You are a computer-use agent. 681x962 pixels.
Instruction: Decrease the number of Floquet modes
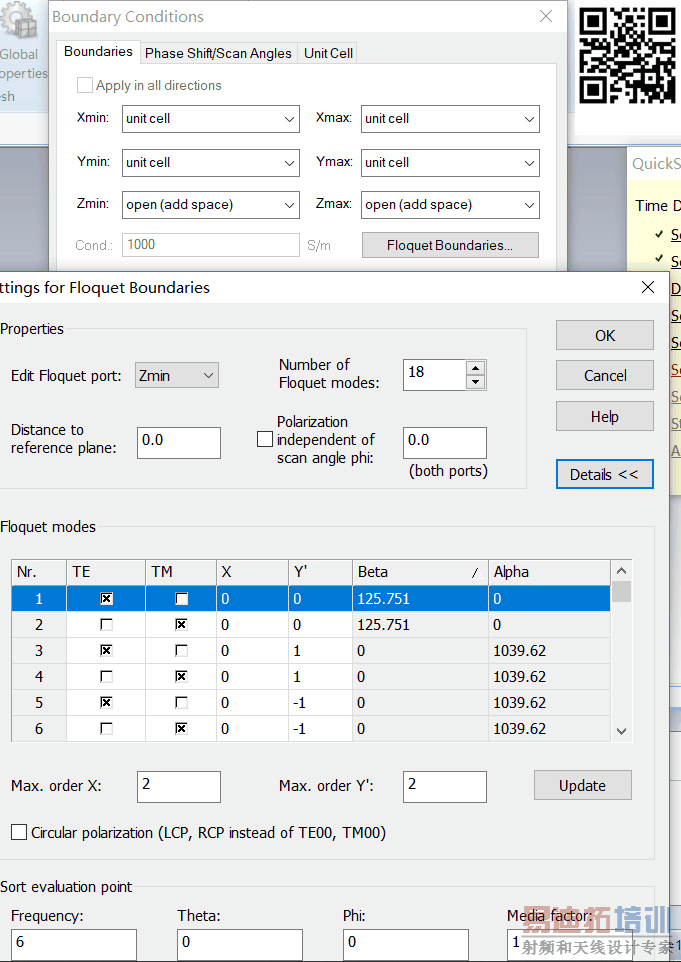475,382
